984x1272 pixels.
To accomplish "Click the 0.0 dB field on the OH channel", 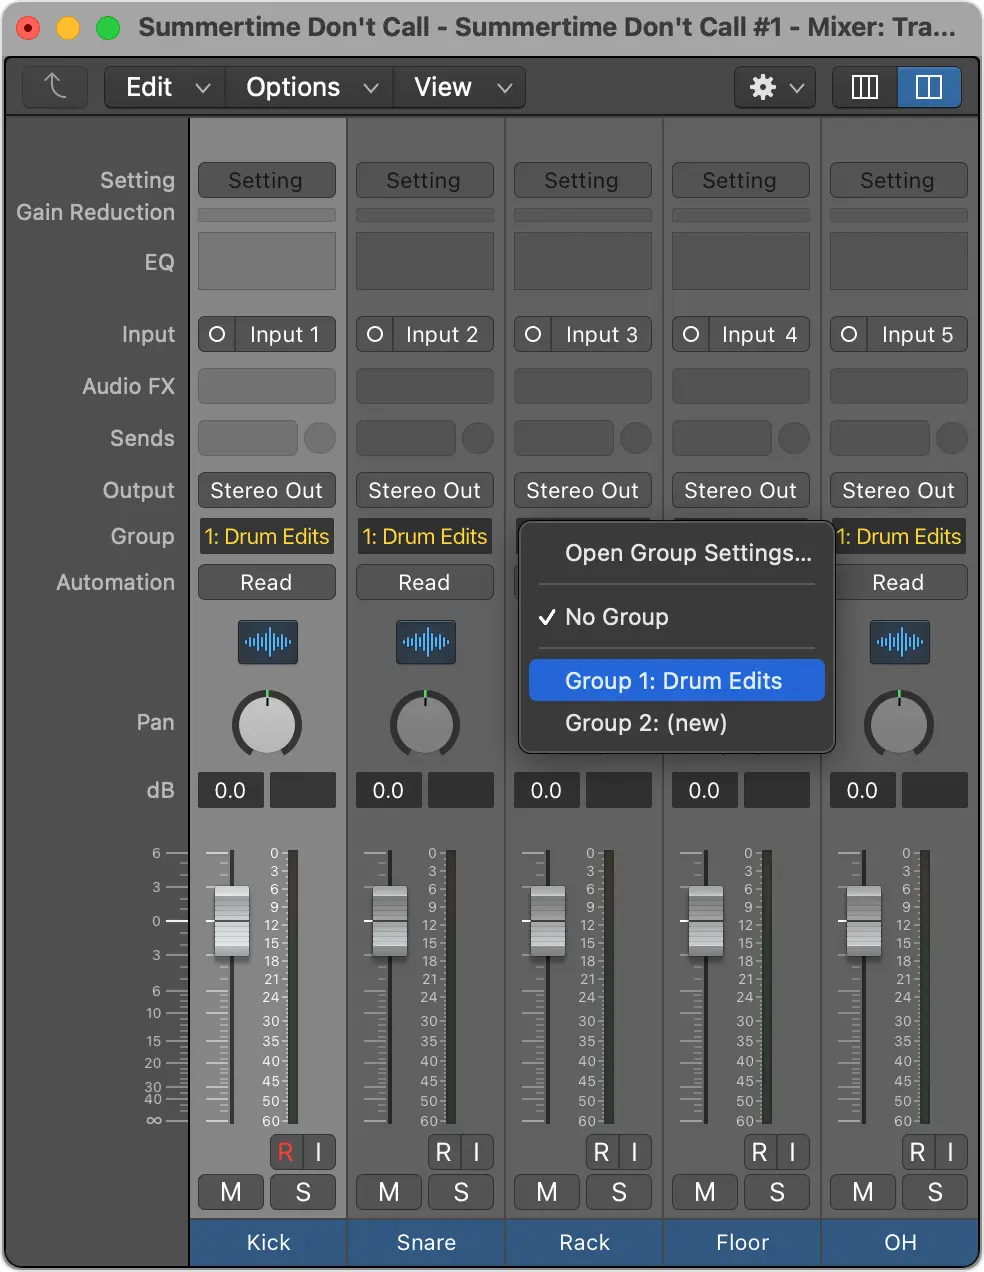I will (x=862, y=790).
